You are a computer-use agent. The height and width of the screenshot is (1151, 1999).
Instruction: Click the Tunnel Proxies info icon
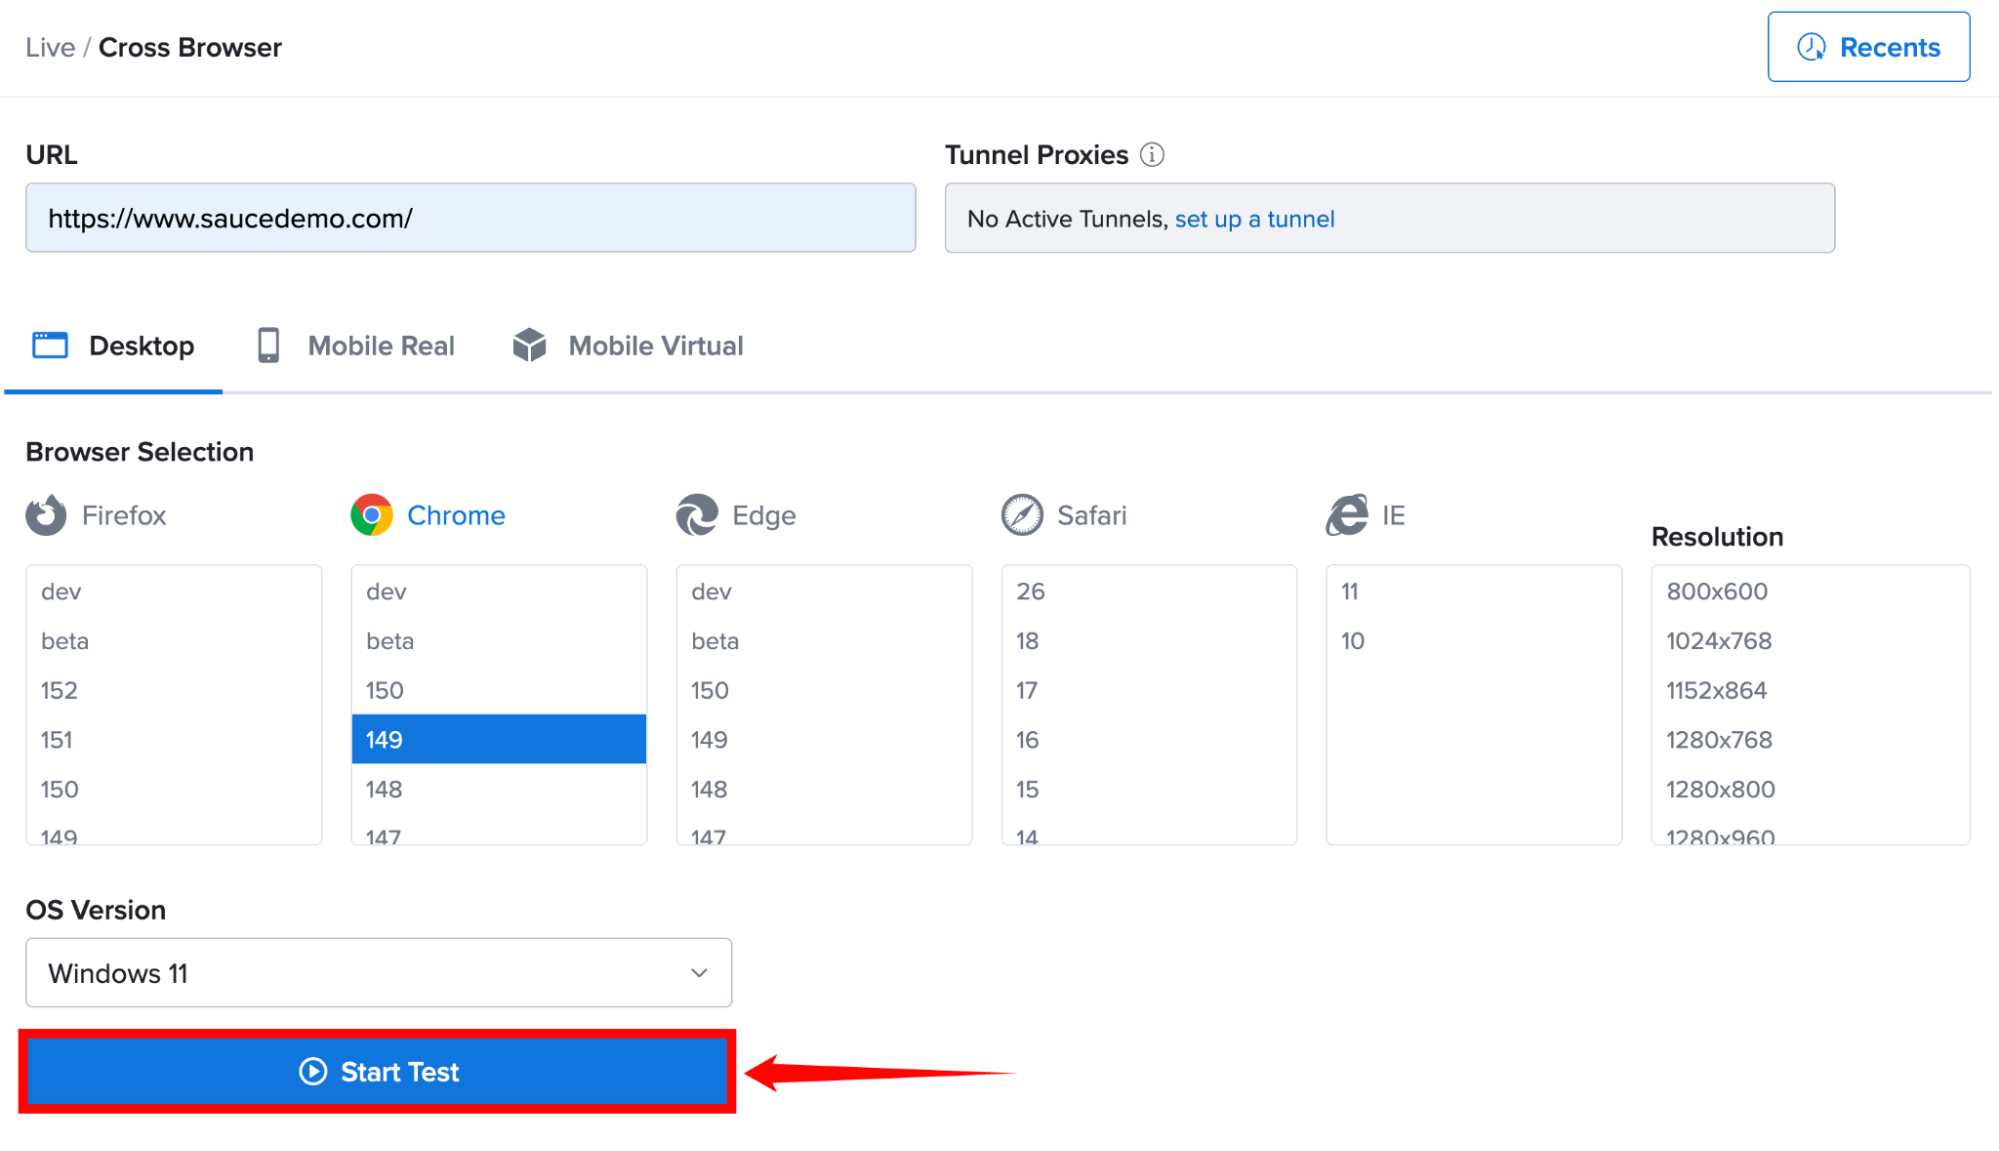(x=1152, y=155)
